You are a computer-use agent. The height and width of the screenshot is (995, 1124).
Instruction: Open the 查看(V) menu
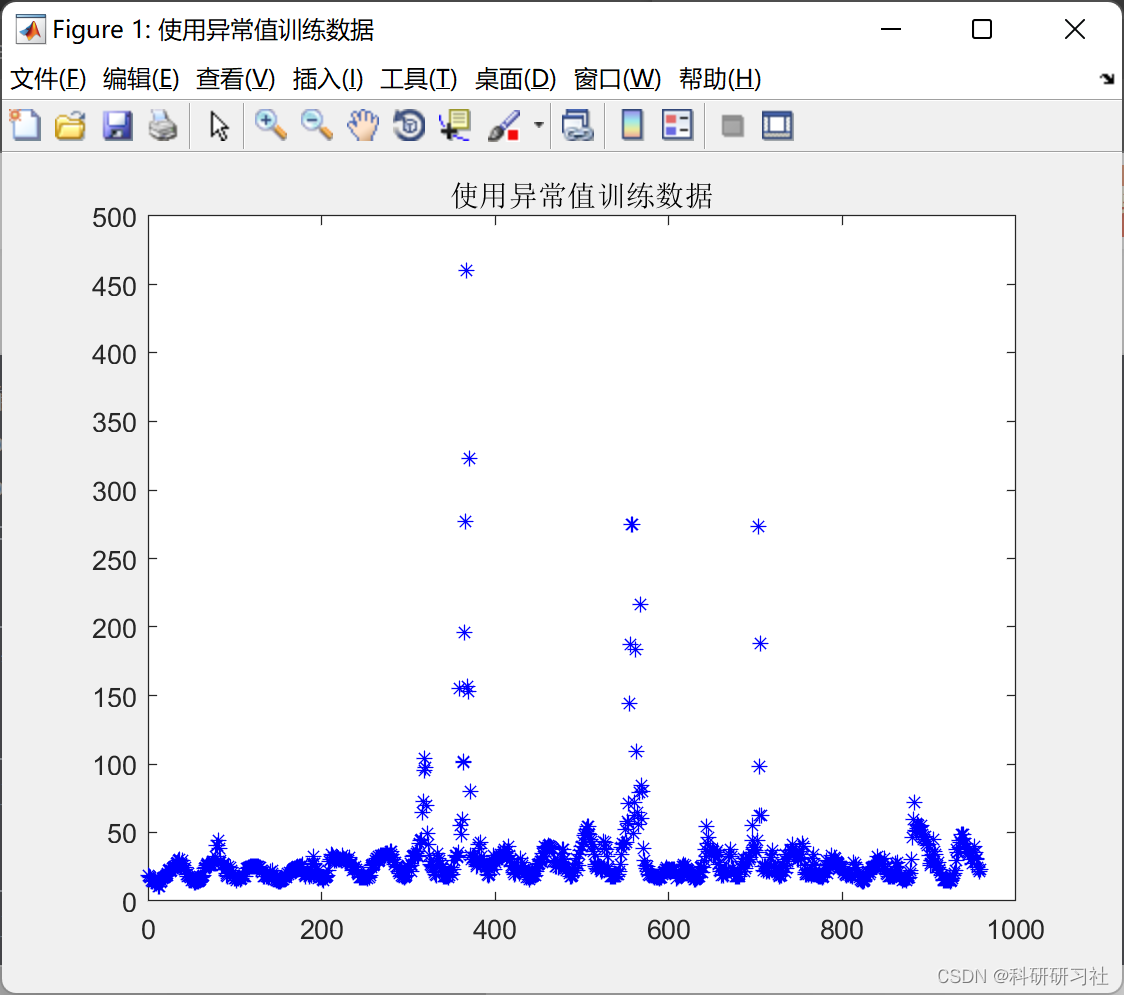pyautogui.click(x=235, y=79)
